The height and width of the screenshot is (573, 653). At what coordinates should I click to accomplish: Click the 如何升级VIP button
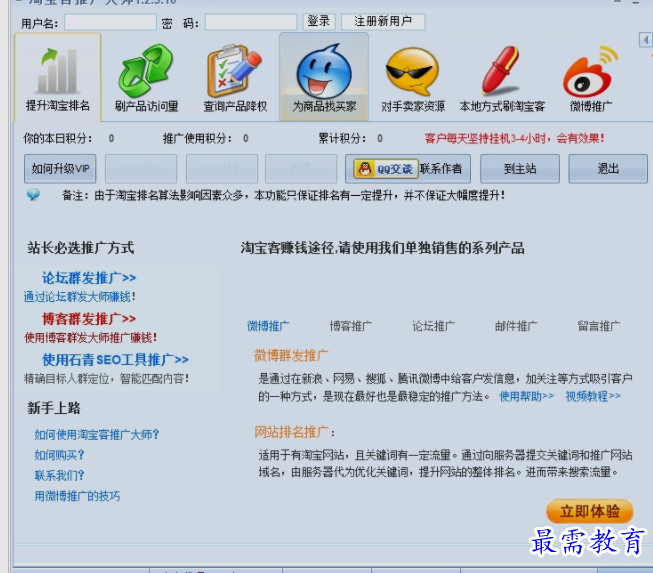[x=60, y=169]
